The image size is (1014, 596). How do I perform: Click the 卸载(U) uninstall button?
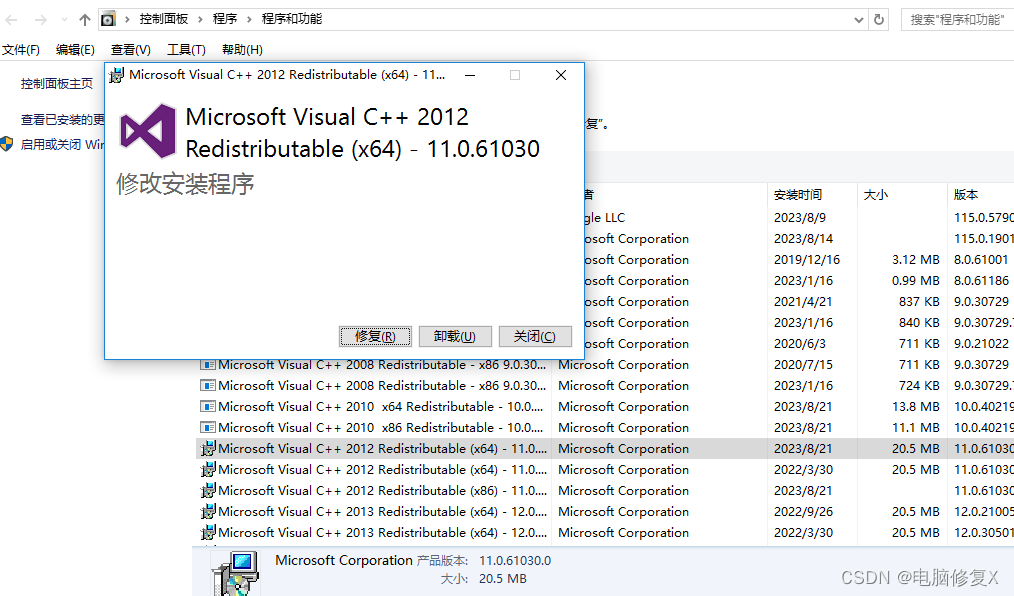pyautogui.click(x=455, y=336)
